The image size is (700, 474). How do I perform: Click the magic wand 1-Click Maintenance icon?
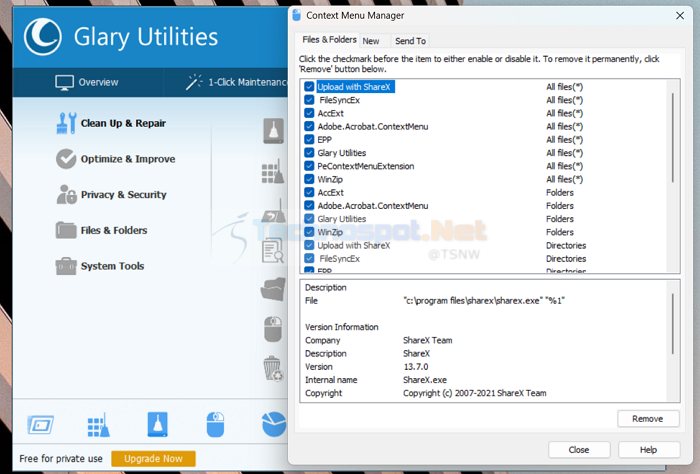coord(194,82)
